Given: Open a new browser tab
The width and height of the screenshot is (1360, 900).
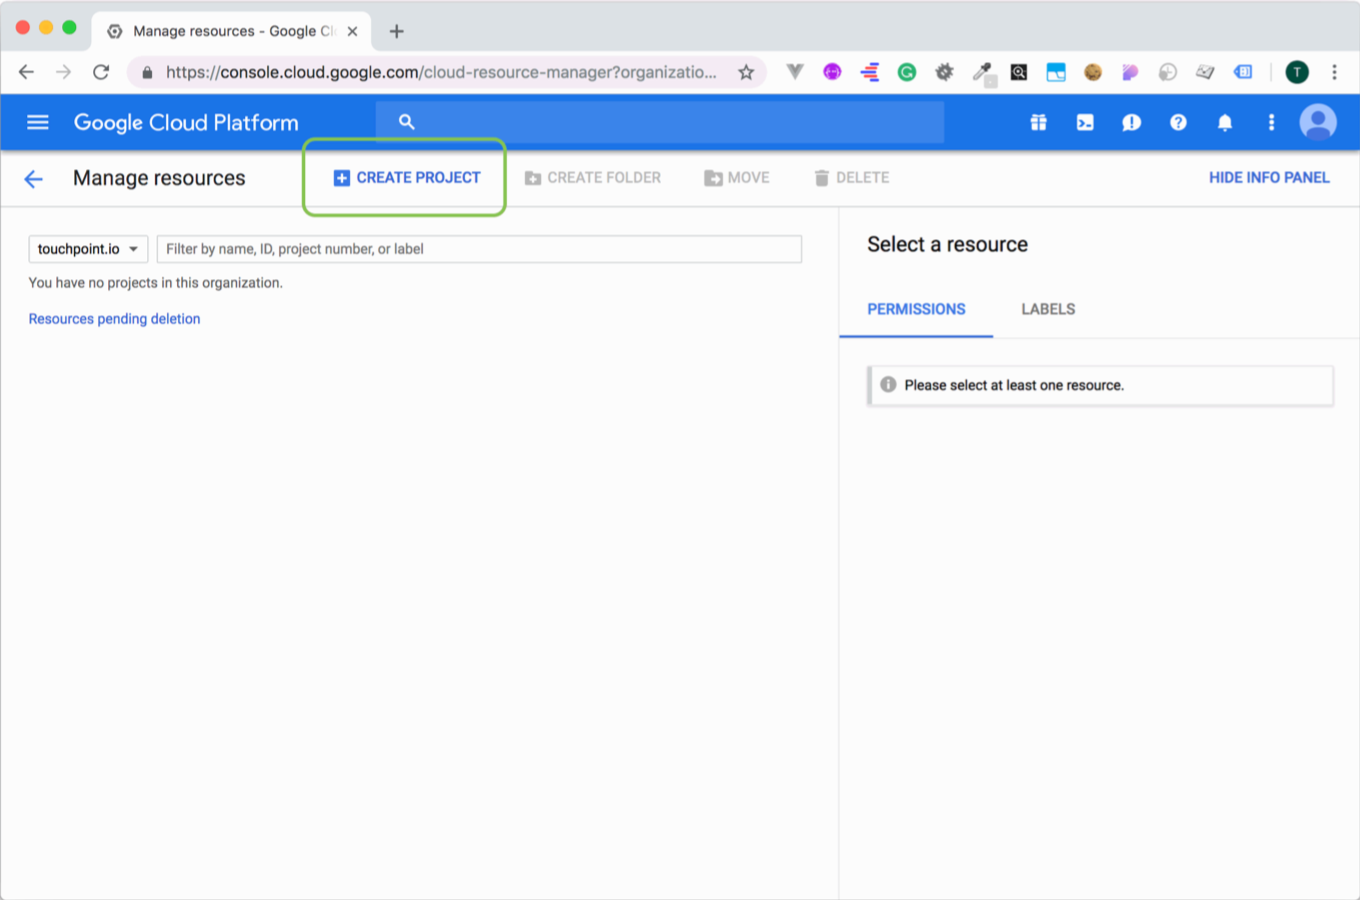Looking at the screenshot, I should 397,31.
